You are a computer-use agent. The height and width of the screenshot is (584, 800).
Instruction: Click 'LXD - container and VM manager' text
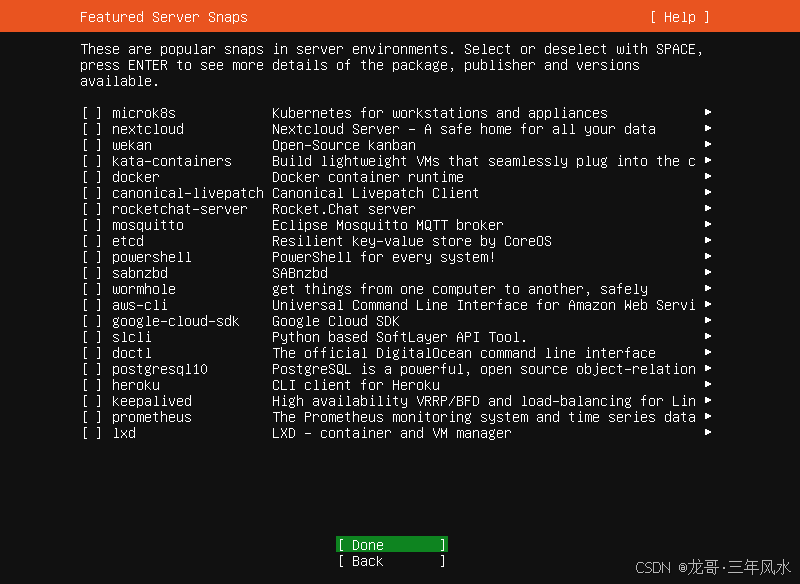tap(391, 433)
